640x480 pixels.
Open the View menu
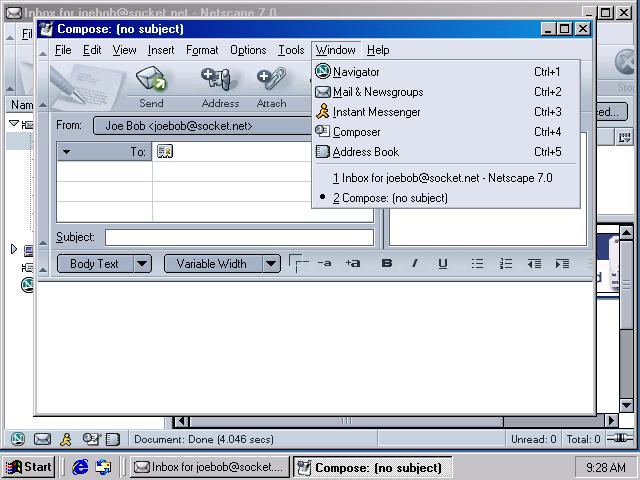[x=124, y=50]
